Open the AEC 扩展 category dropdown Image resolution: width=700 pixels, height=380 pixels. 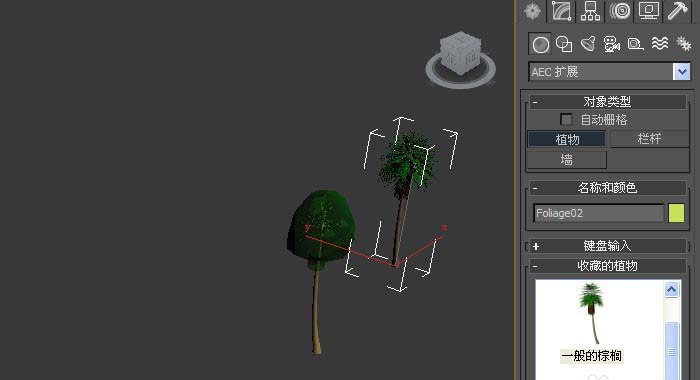pyautogui.click(x=682, y=71)
